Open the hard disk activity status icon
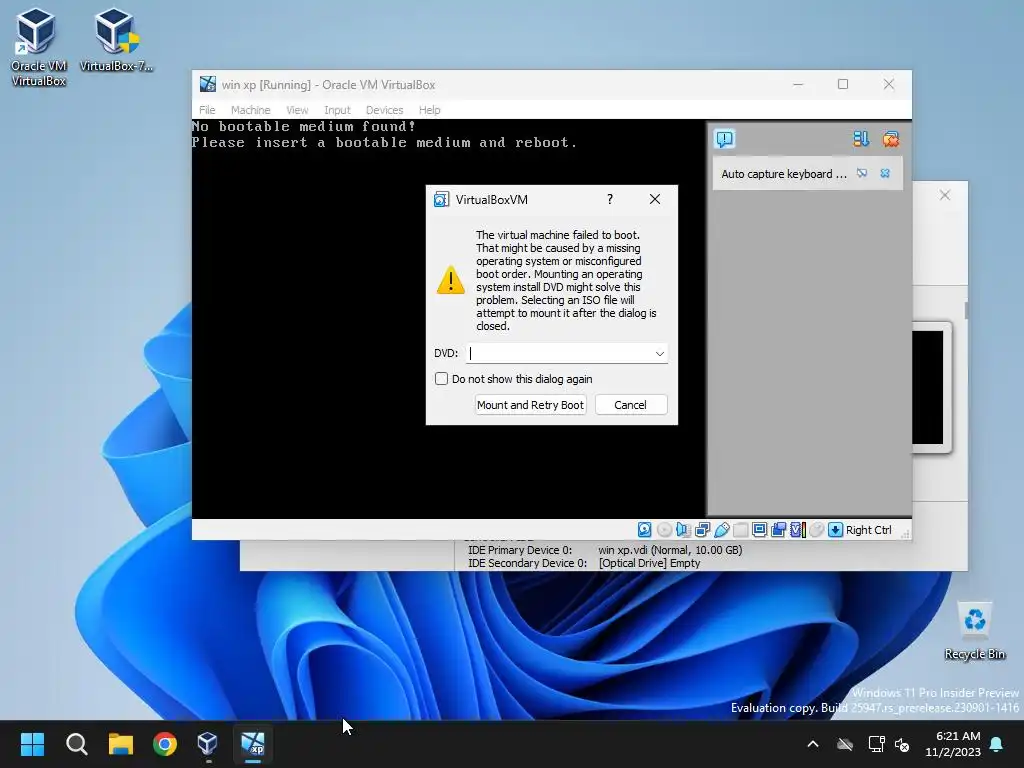Viewport: 1024px width, 768px height. 645,530
